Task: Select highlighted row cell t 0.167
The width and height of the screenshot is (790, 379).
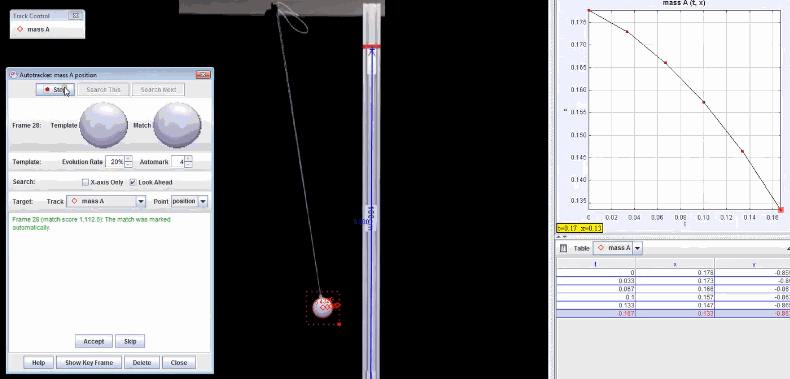Action: pyautogui.click(x=596, y=313)
